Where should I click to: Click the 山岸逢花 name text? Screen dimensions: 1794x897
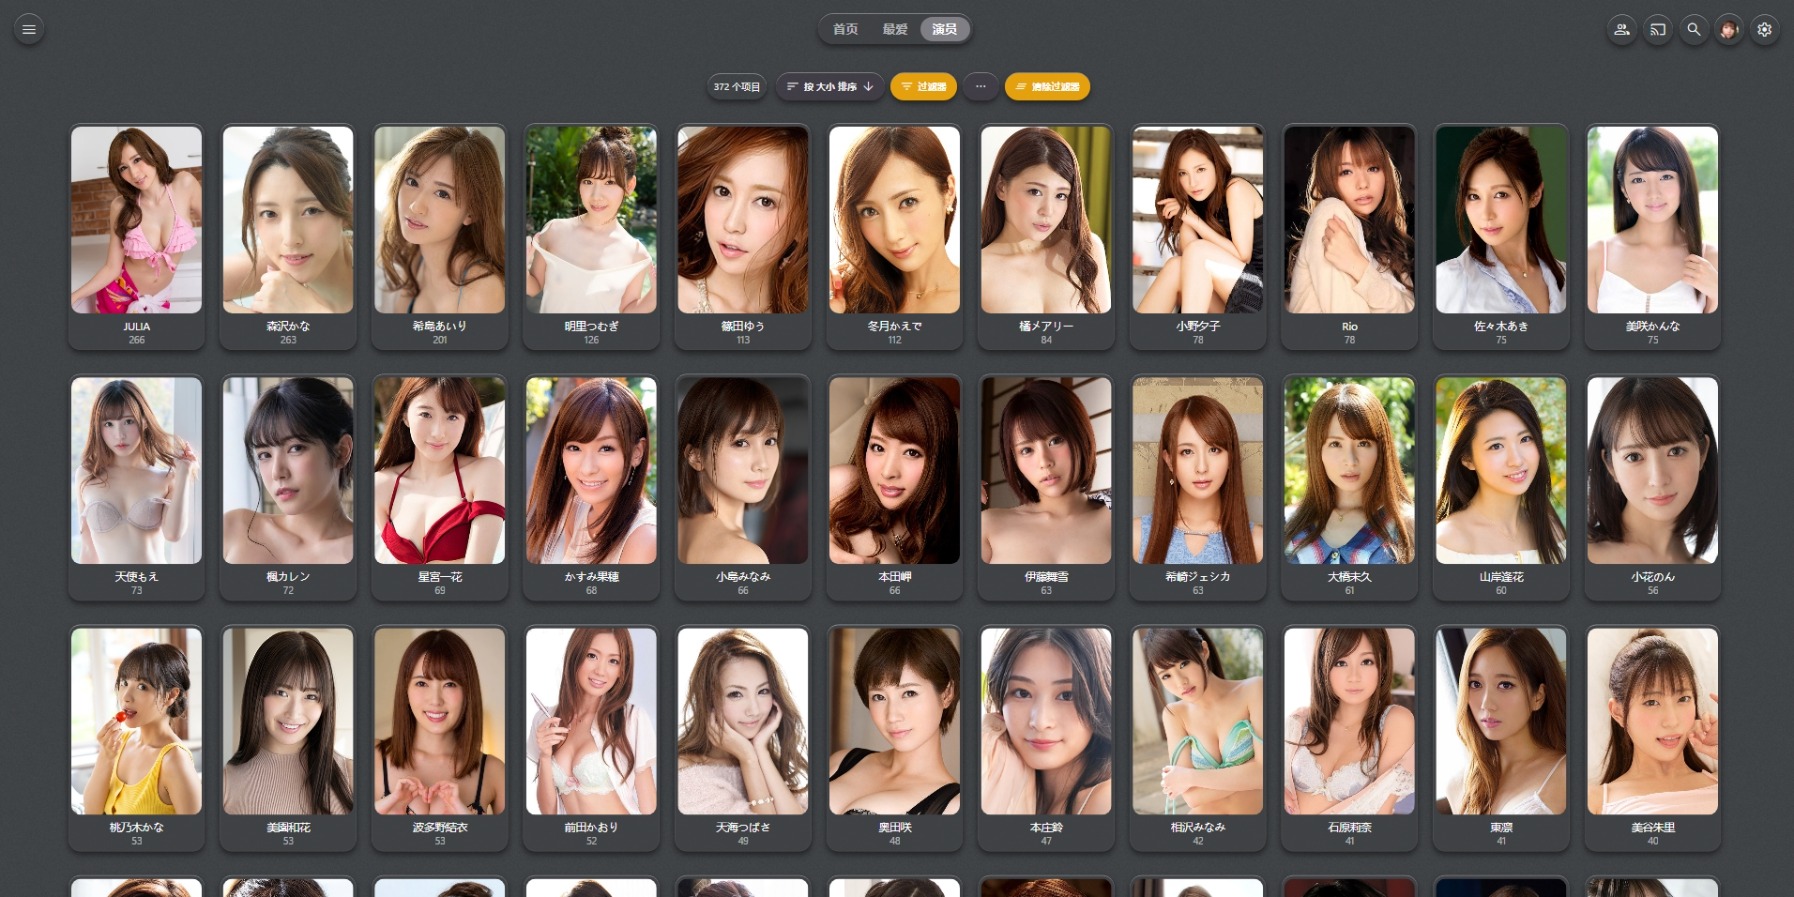1501,577
